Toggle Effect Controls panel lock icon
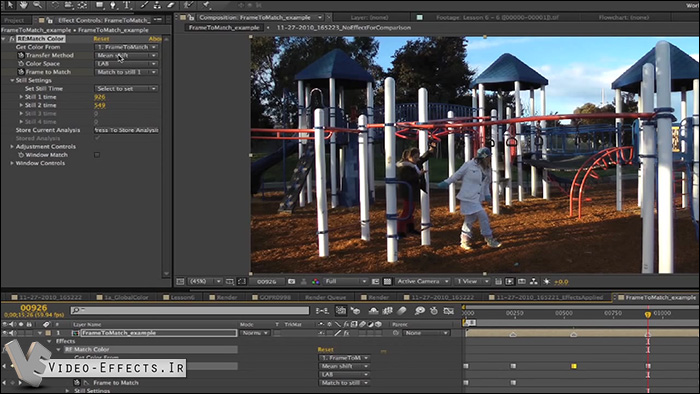700x394 pixels. (50, 20)
